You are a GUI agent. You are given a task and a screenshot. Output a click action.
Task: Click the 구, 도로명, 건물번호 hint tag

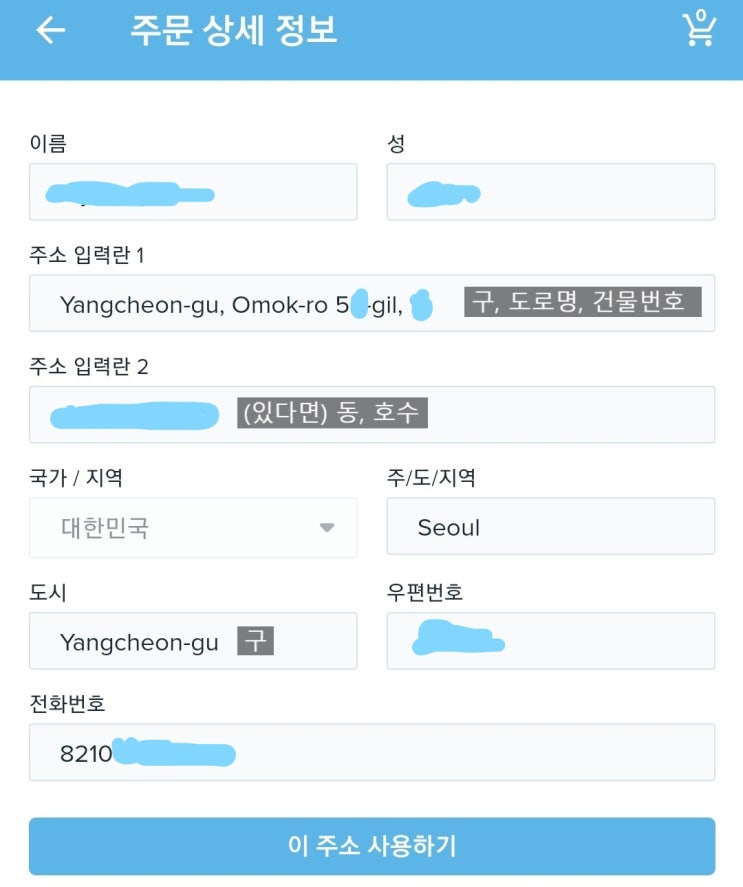[581, 302]
